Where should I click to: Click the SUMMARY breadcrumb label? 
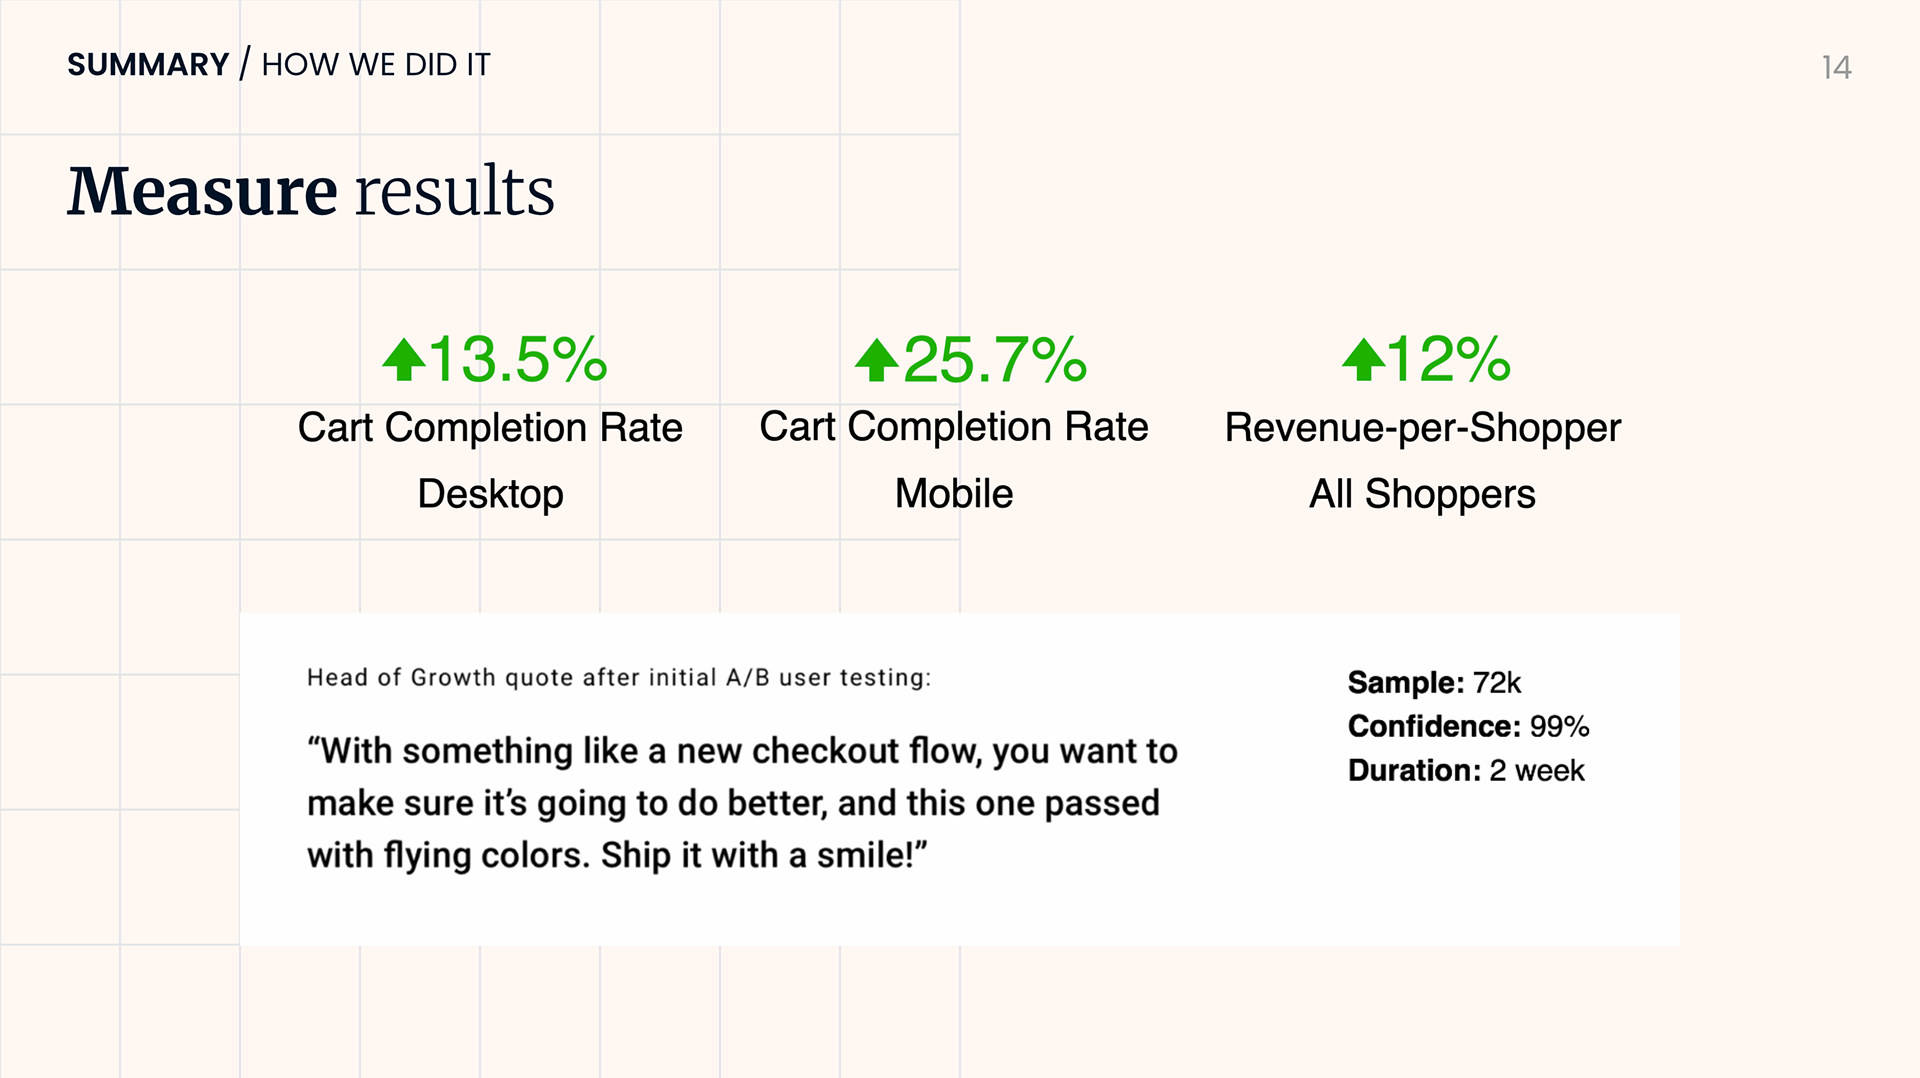click(148, 65)
